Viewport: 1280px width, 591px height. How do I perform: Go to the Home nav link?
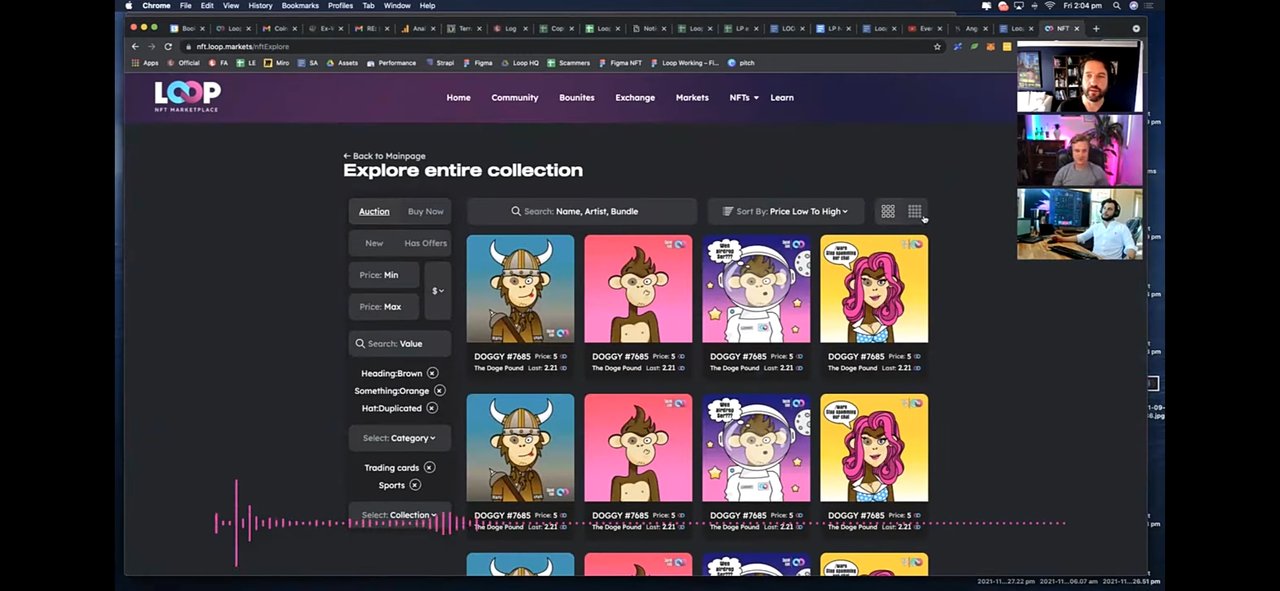coord(458,98)
